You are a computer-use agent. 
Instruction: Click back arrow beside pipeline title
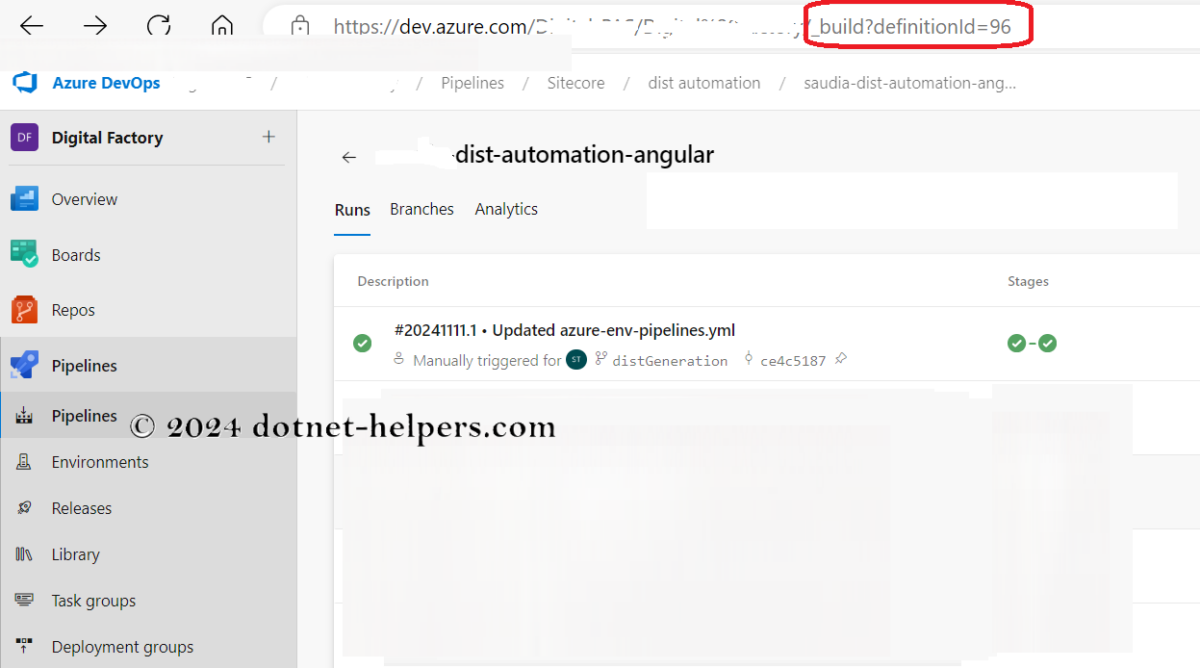(x=349, y=157)
